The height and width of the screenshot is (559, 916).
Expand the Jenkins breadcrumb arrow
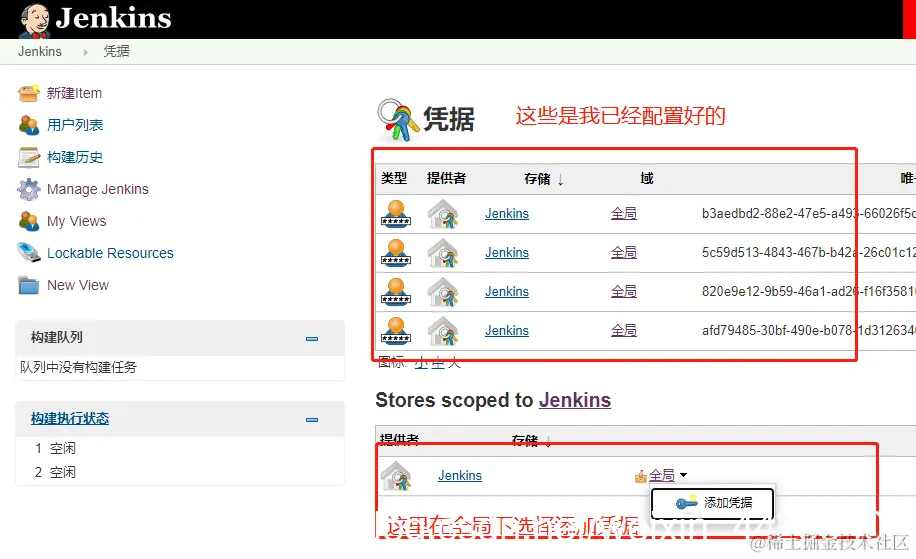85,52
